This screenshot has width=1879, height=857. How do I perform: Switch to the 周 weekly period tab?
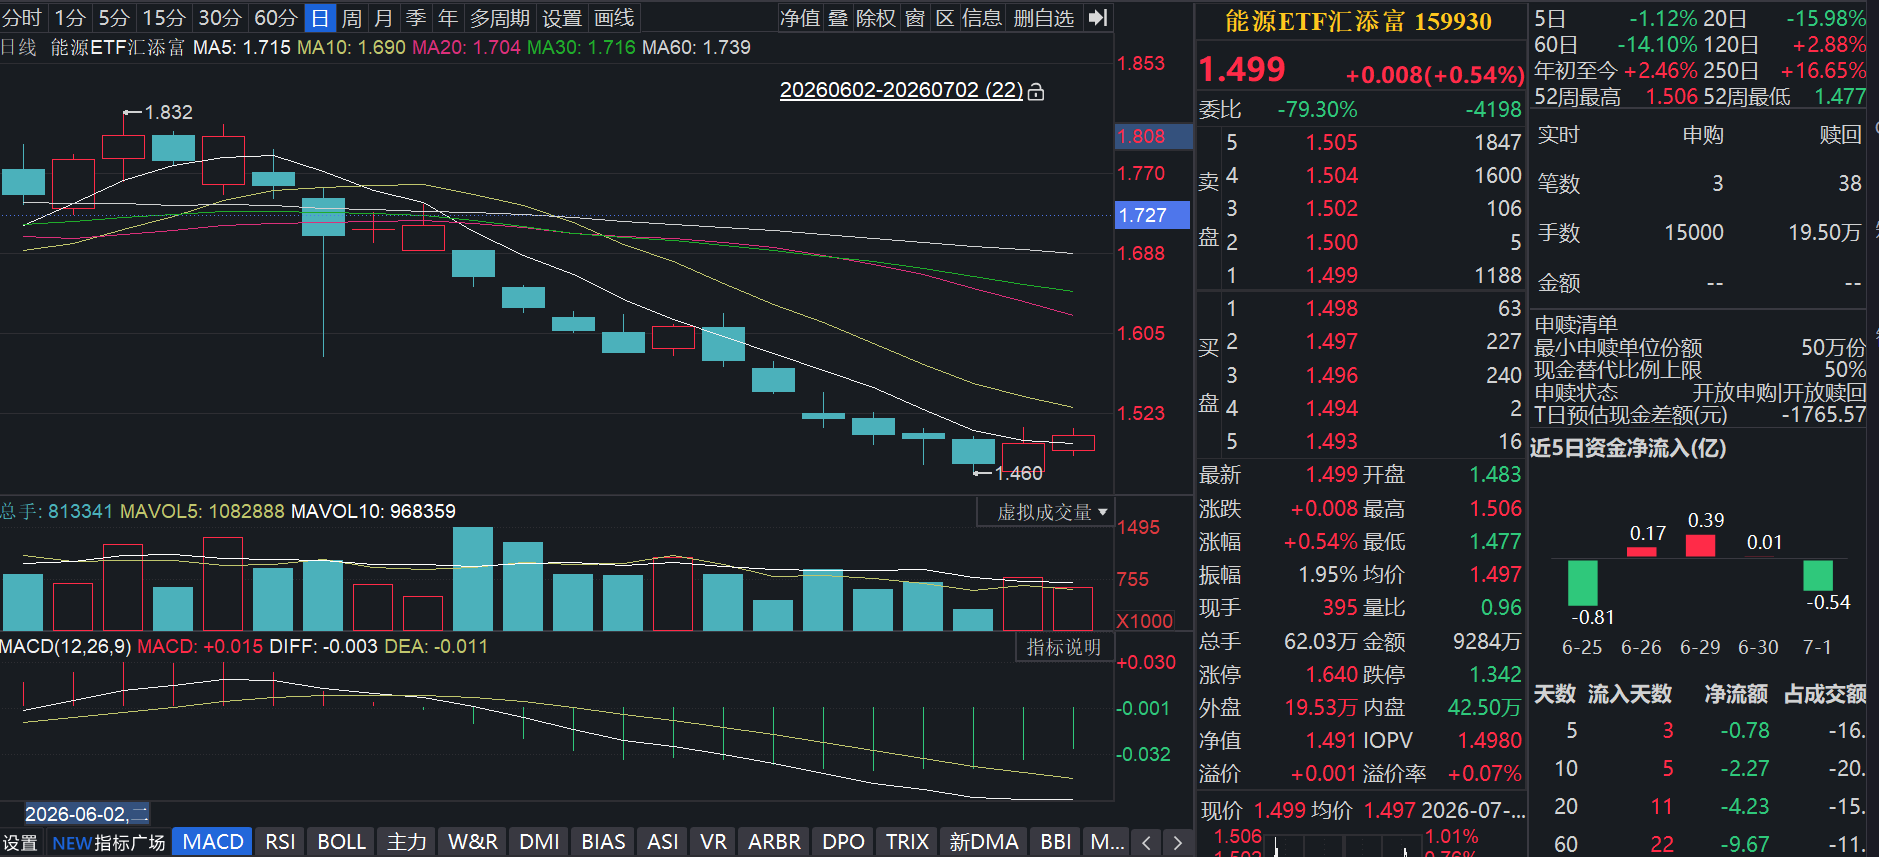(351, 18)
